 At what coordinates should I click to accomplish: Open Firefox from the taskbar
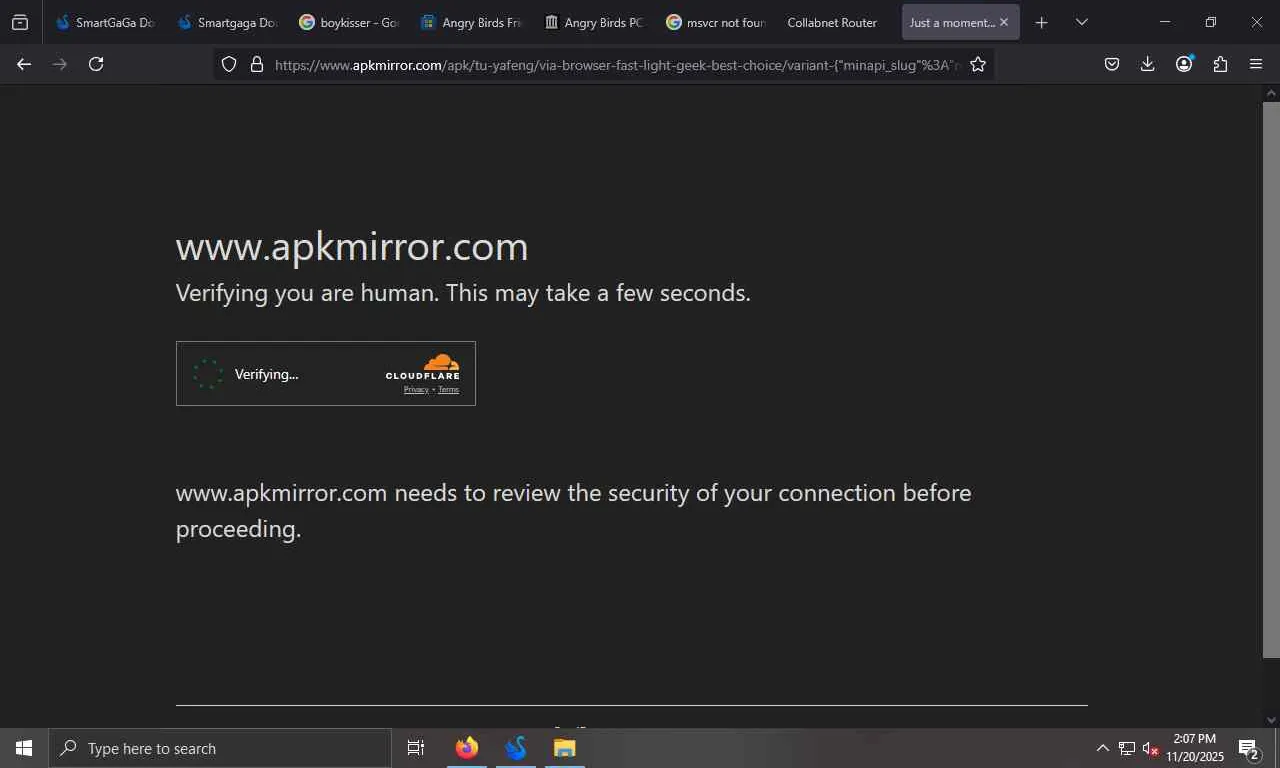point(466,748)
